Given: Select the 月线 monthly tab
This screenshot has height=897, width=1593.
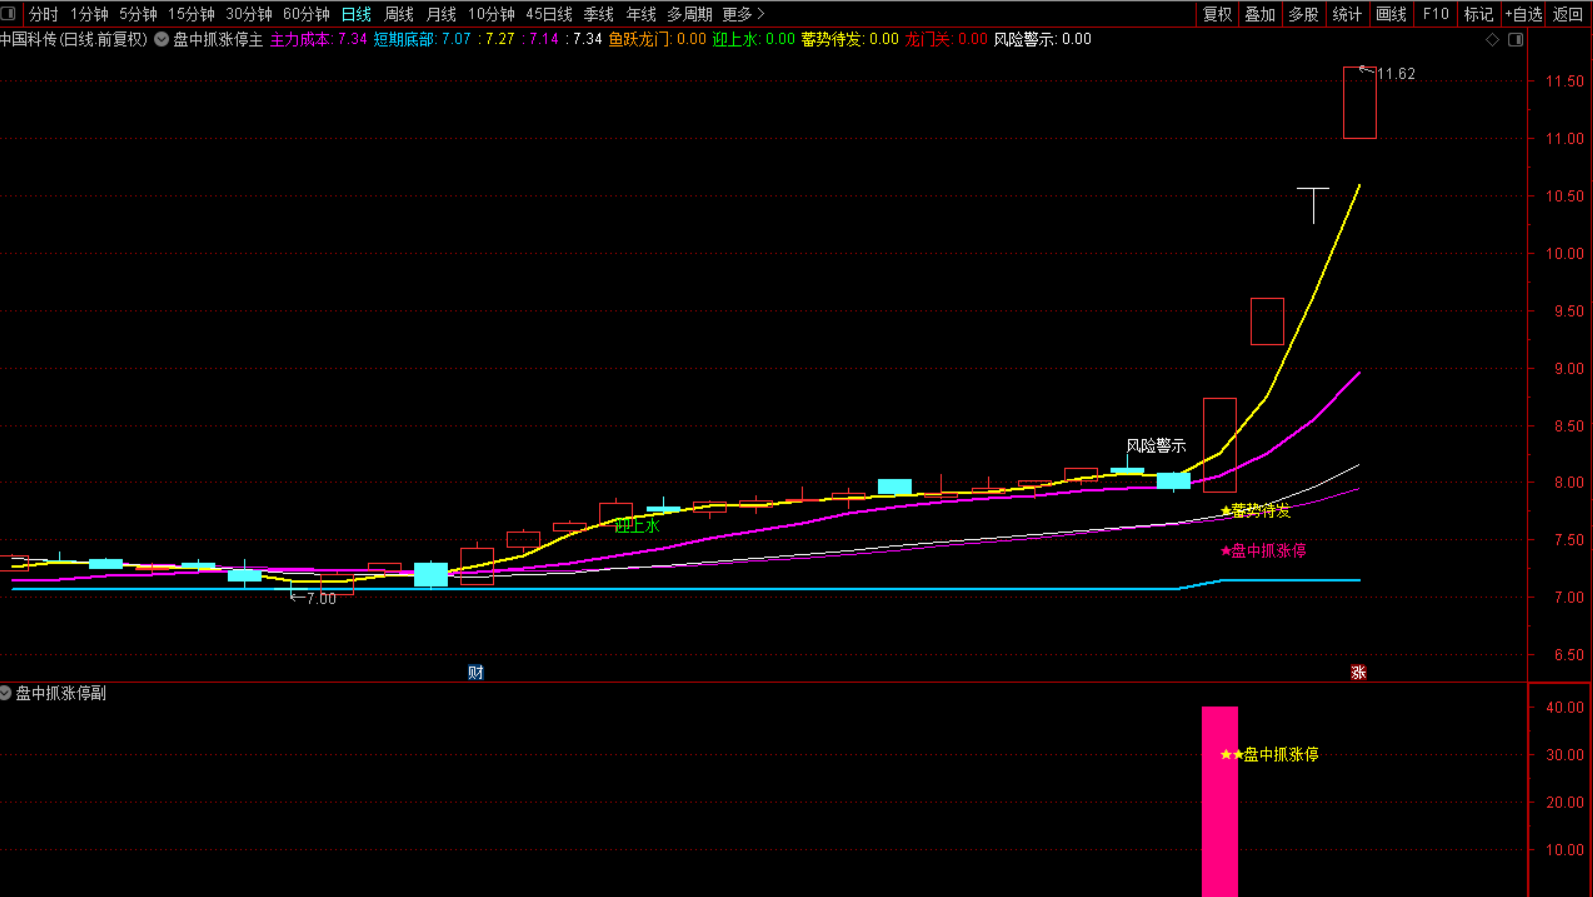Looking at the screenshot, I should [x=441, y=14].
